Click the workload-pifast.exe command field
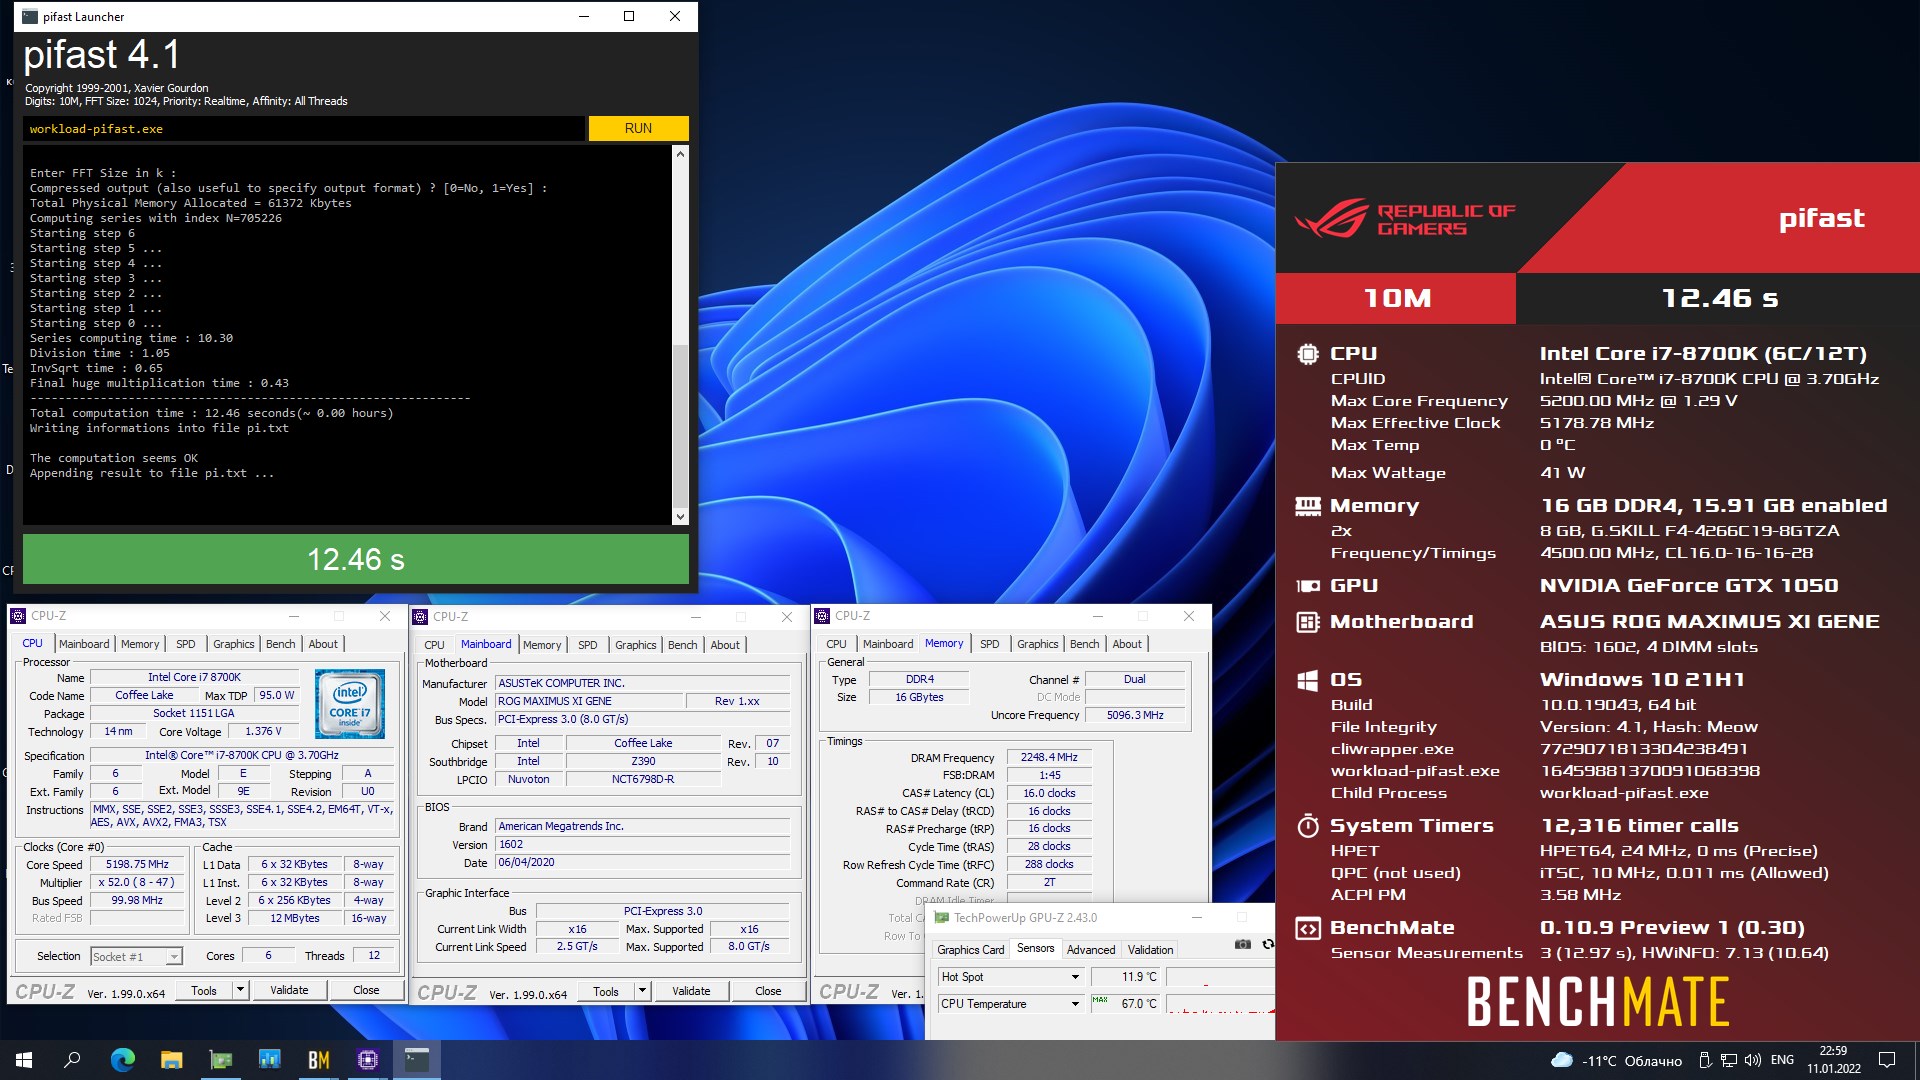The width and height of the screenshot is (1920, 1080). click(304, 128)
